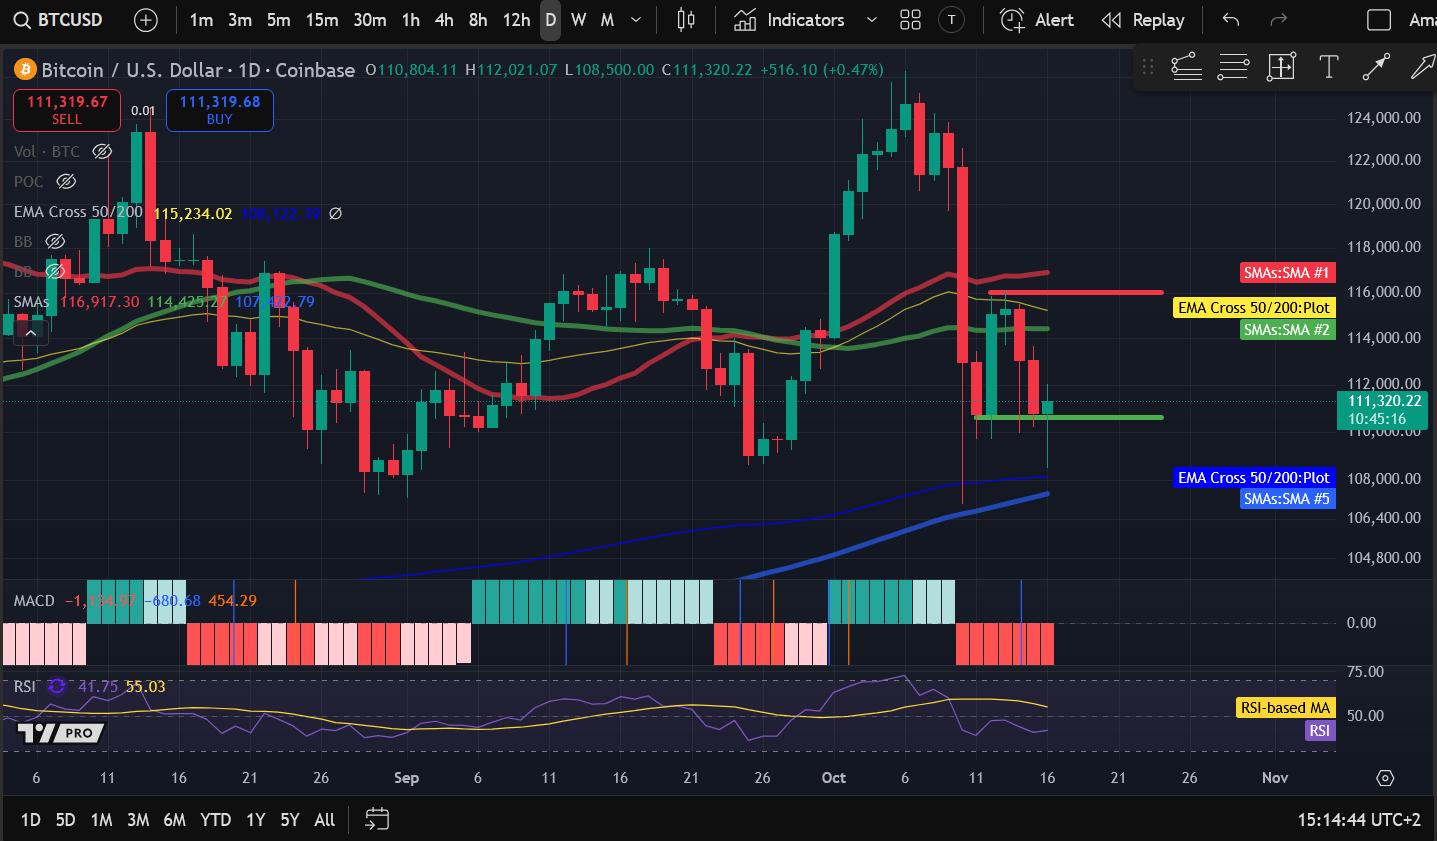Open the layout setup grid icon
1437x841 pixels.
pos(910,20)
